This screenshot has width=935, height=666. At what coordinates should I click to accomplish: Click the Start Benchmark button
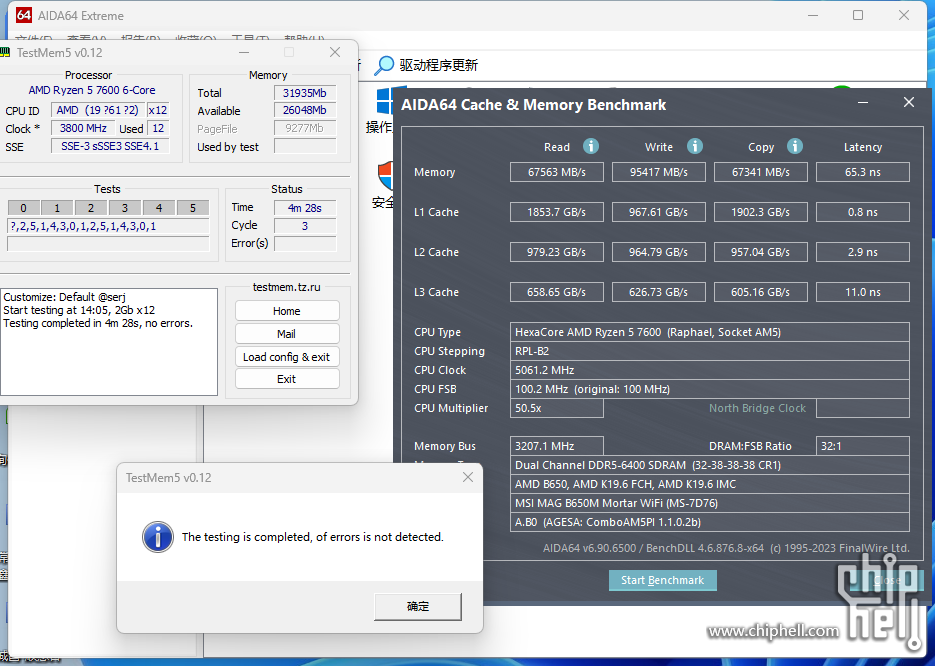click(662, 580)
